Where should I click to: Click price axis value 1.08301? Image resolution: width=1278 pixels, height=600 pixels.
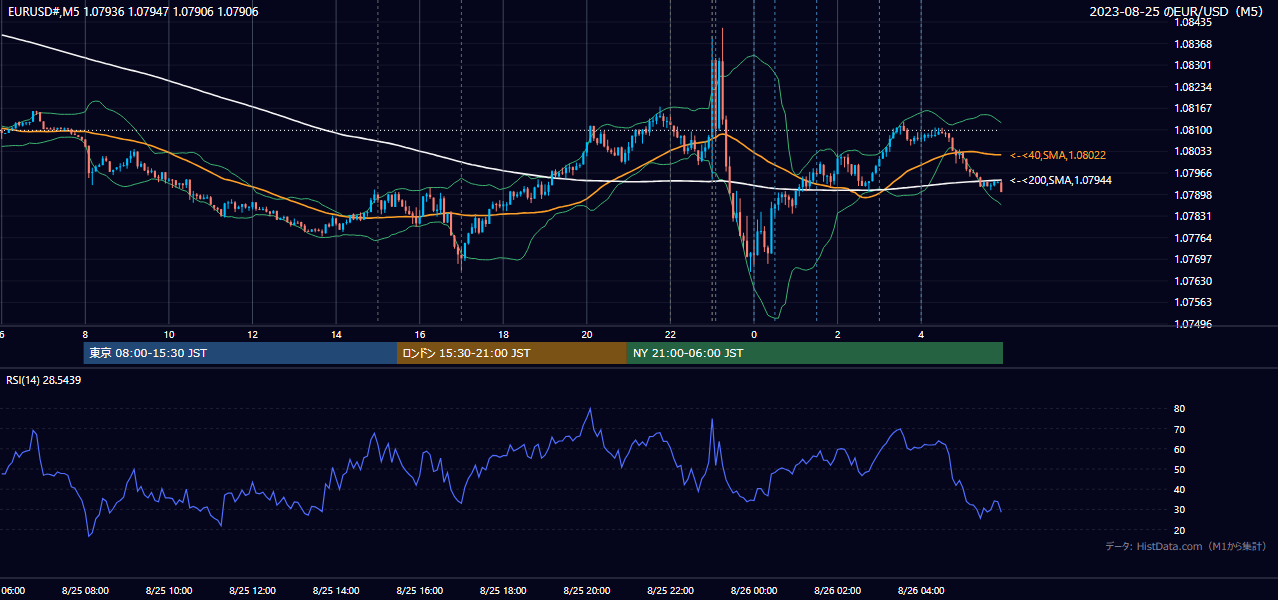click(x=1193, y=65)
